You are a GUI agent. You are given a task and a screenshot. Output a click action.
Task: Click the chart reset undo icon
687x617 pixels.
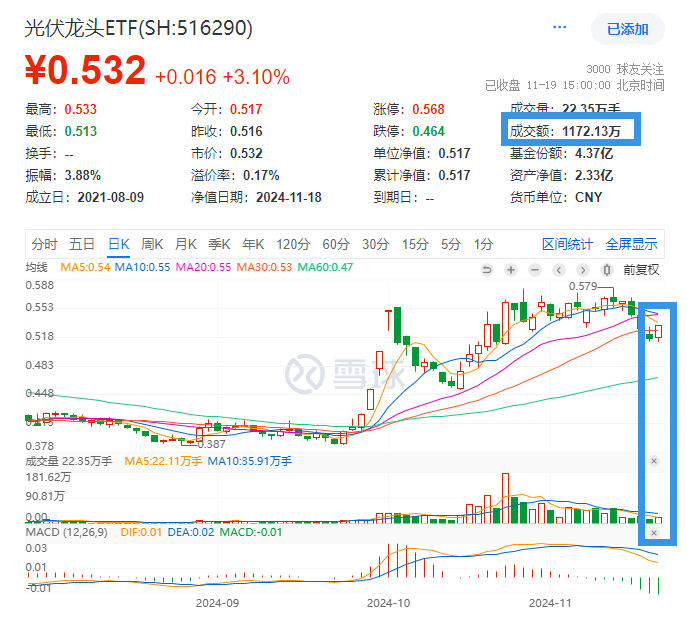point(487,270)
